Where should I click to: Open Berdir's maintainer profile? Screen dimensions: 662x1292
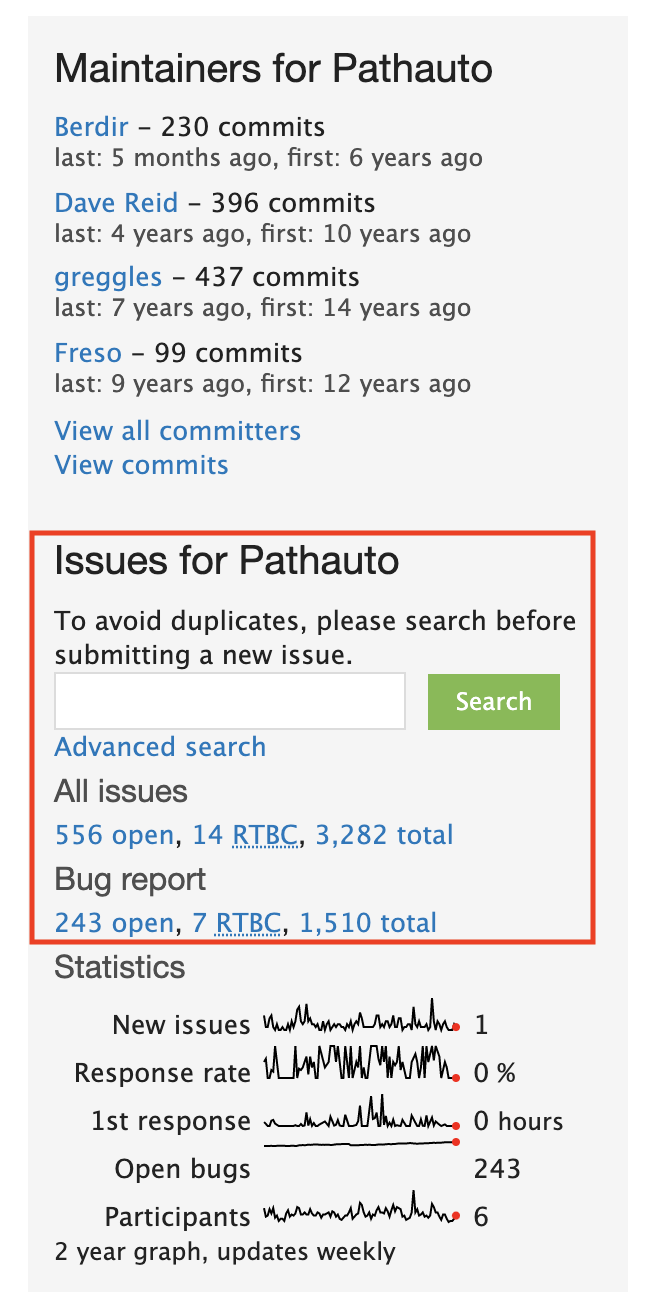(x=92, y=128)
